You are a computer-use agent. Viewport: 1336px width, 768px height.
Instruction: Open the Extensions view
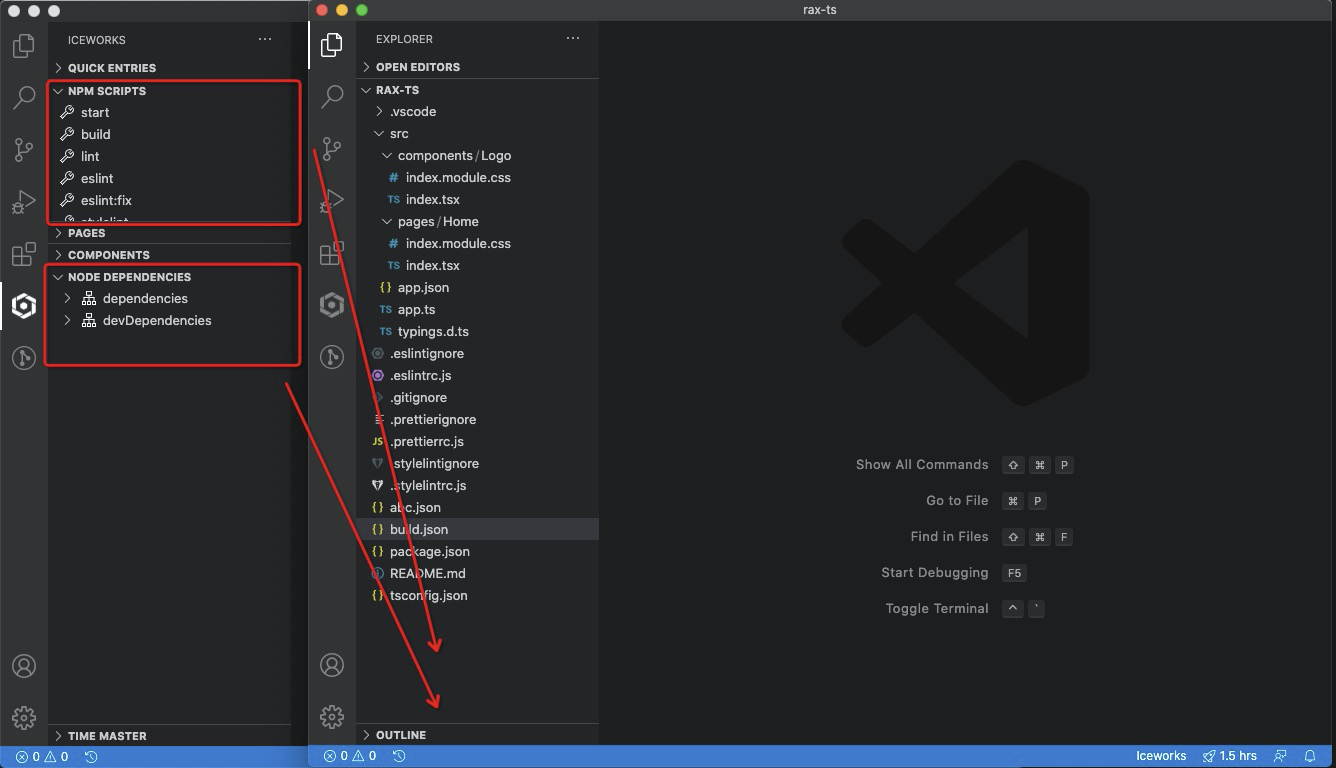click(332, 253)
